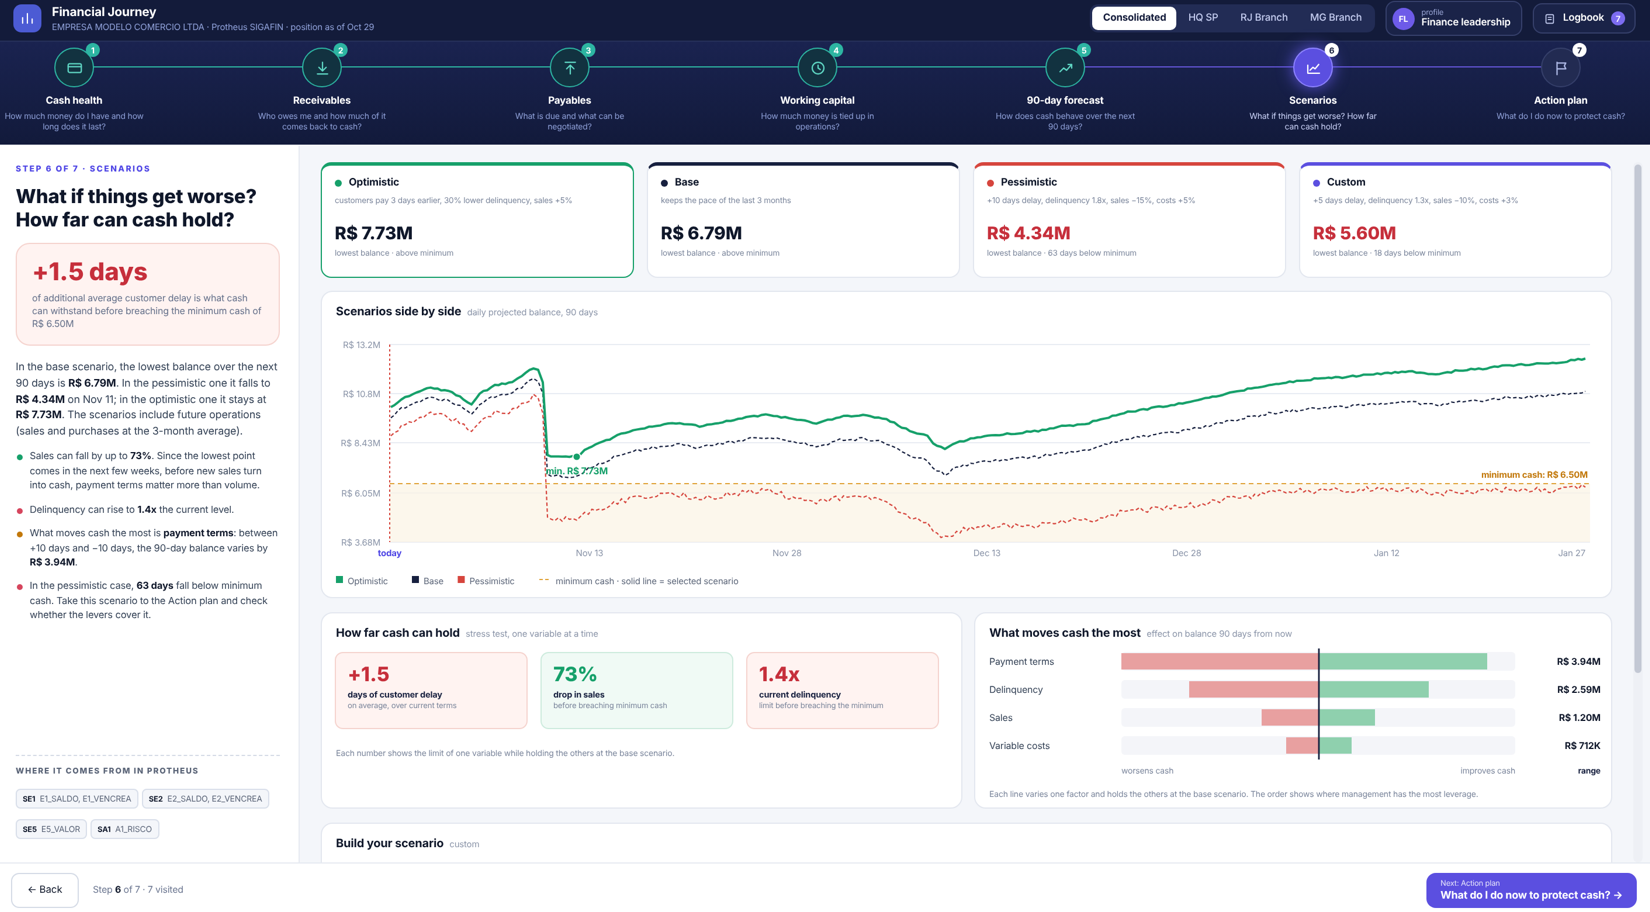Click the 'Build your scenario' heading
This screenshot has width=1650, height=912.
tap(390, 844)
